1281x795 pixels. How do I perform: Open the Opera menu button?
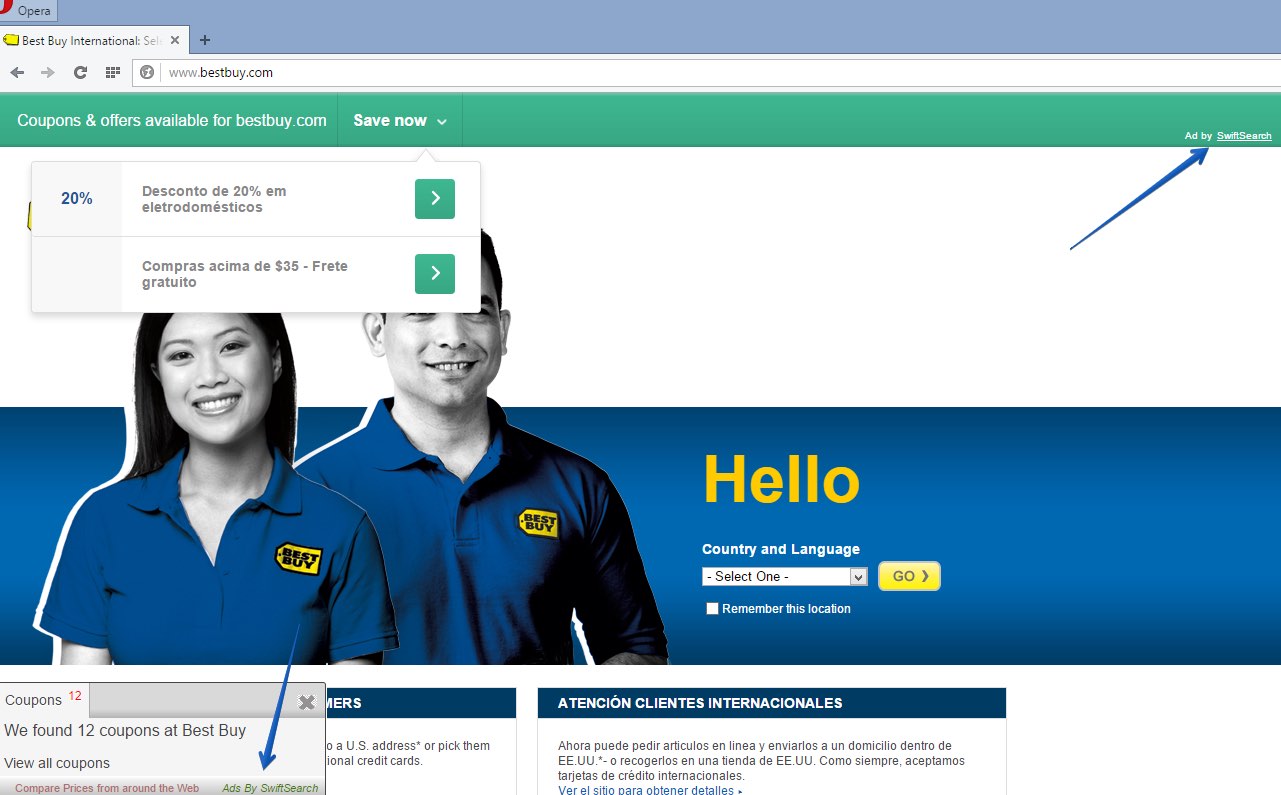click(28, 11)
